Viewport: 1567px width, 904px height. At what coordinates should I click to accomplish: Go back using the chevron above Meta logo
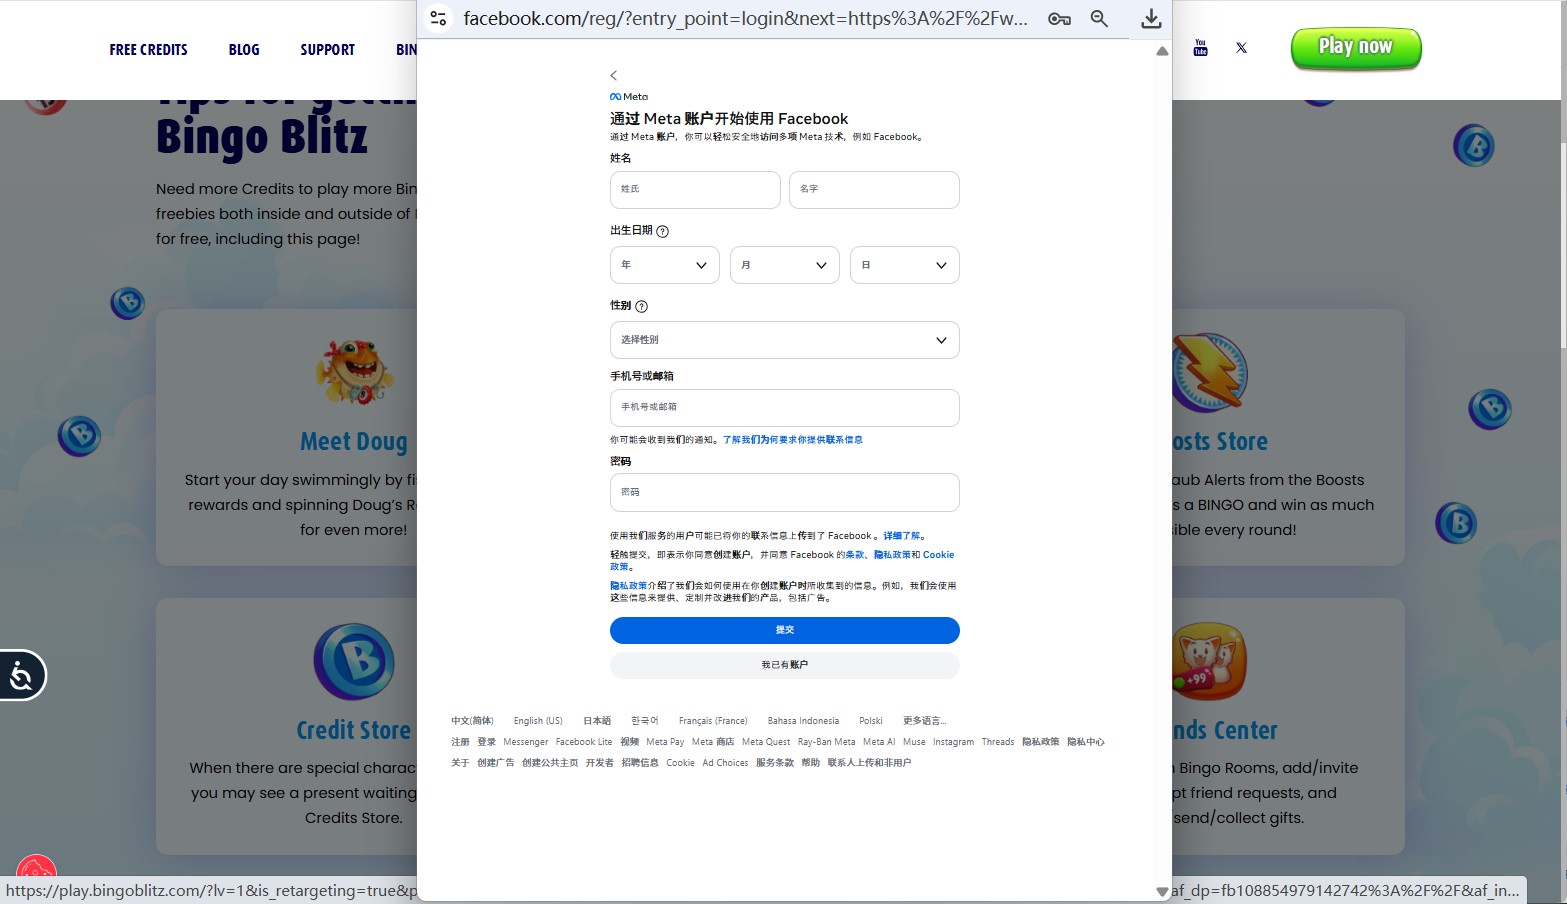[x=614, y=75]
